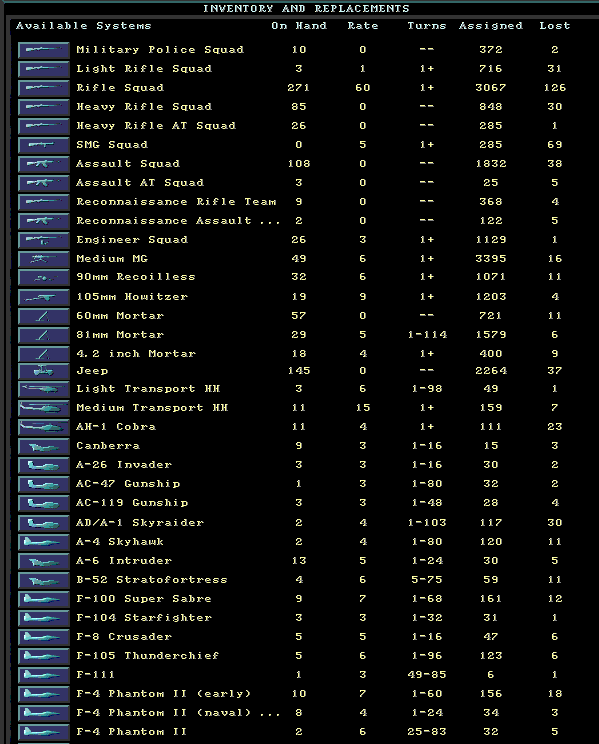Click B-52 Stratofortress turns value 5-75
This screenshot has height=744, width=599.
pos(427,579)
